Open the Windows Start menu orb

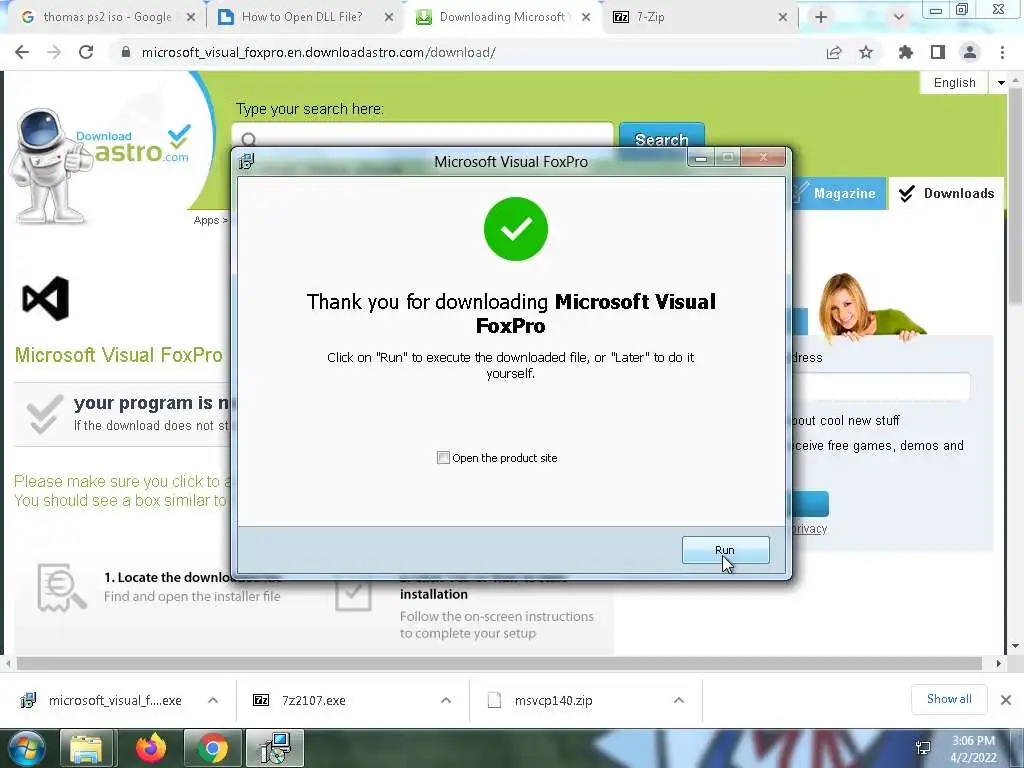pos(27,748)
